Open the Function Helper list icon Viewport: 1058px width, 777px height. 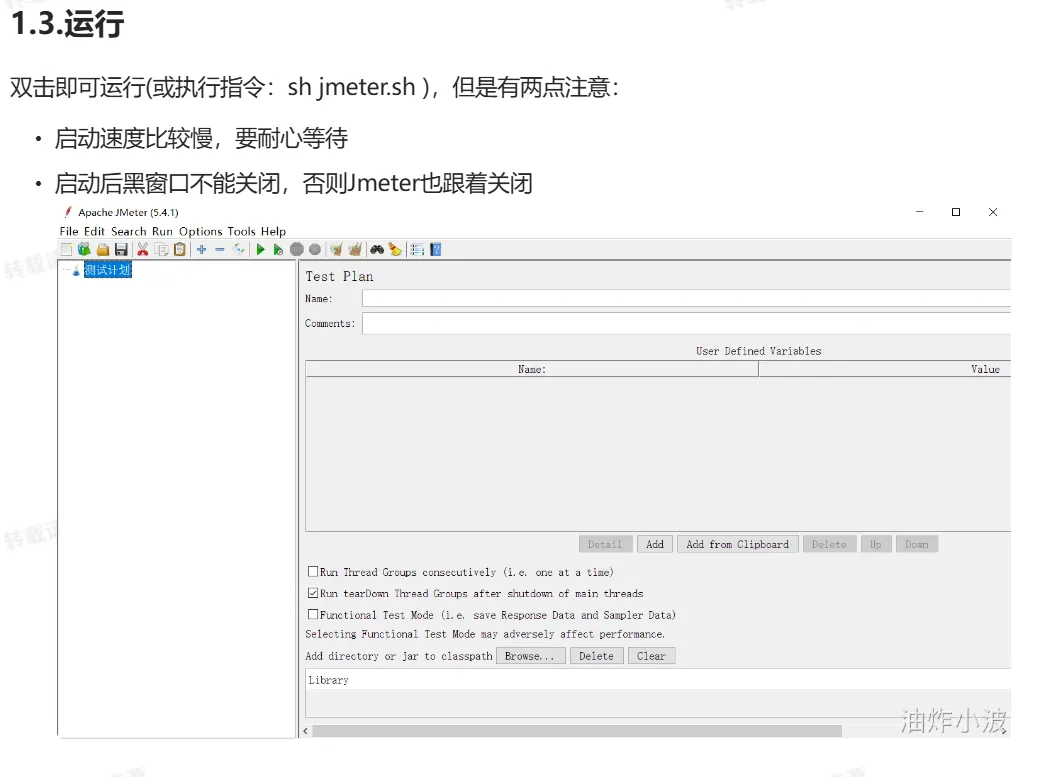417,250
